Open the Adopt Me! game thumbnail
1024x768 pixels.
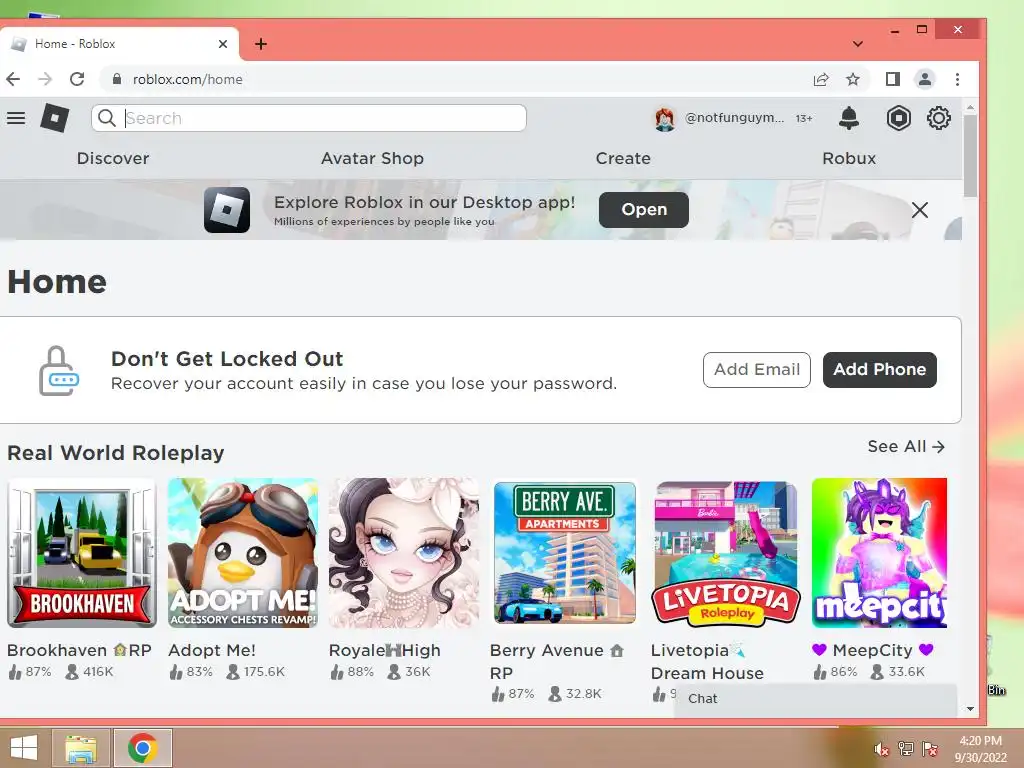click(x=243, y=553)
